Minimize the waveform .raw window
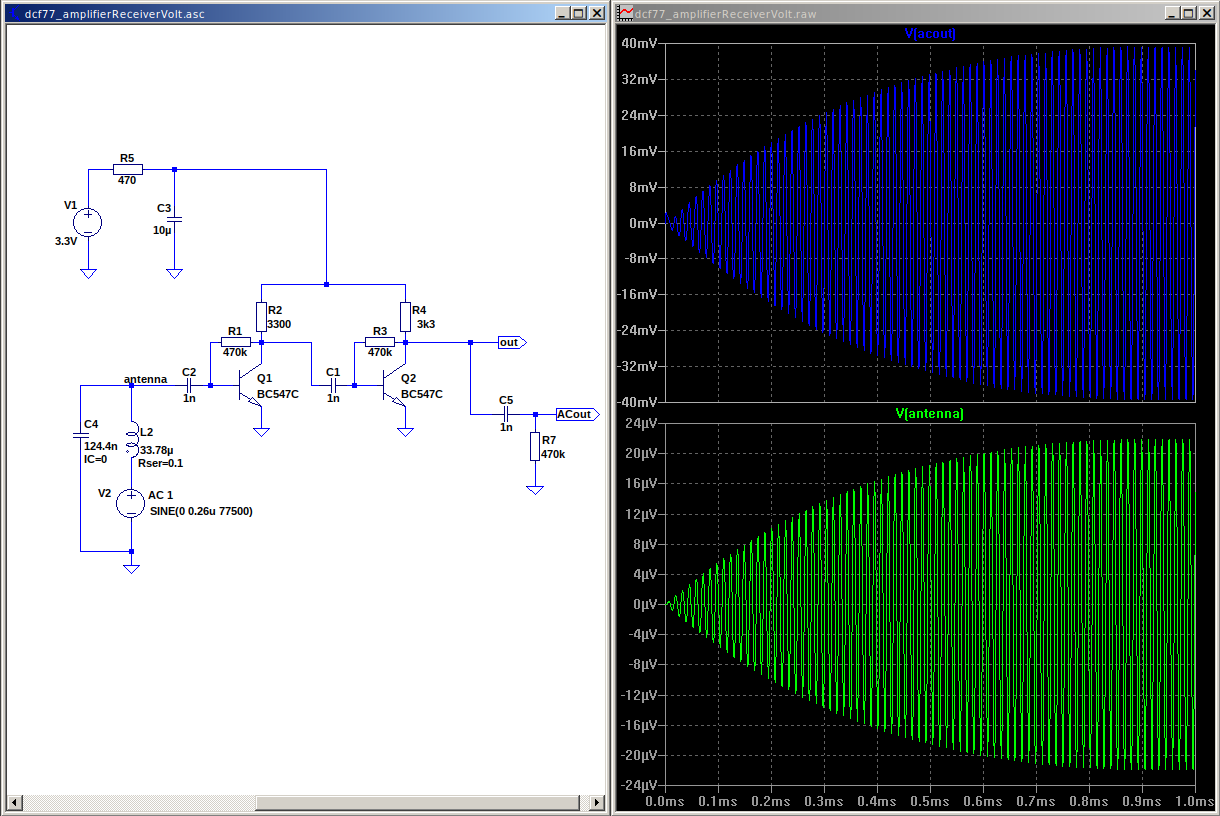The width and height of the screenshot is (1220, 816). pyautogui.click(x=1173, y=13)
